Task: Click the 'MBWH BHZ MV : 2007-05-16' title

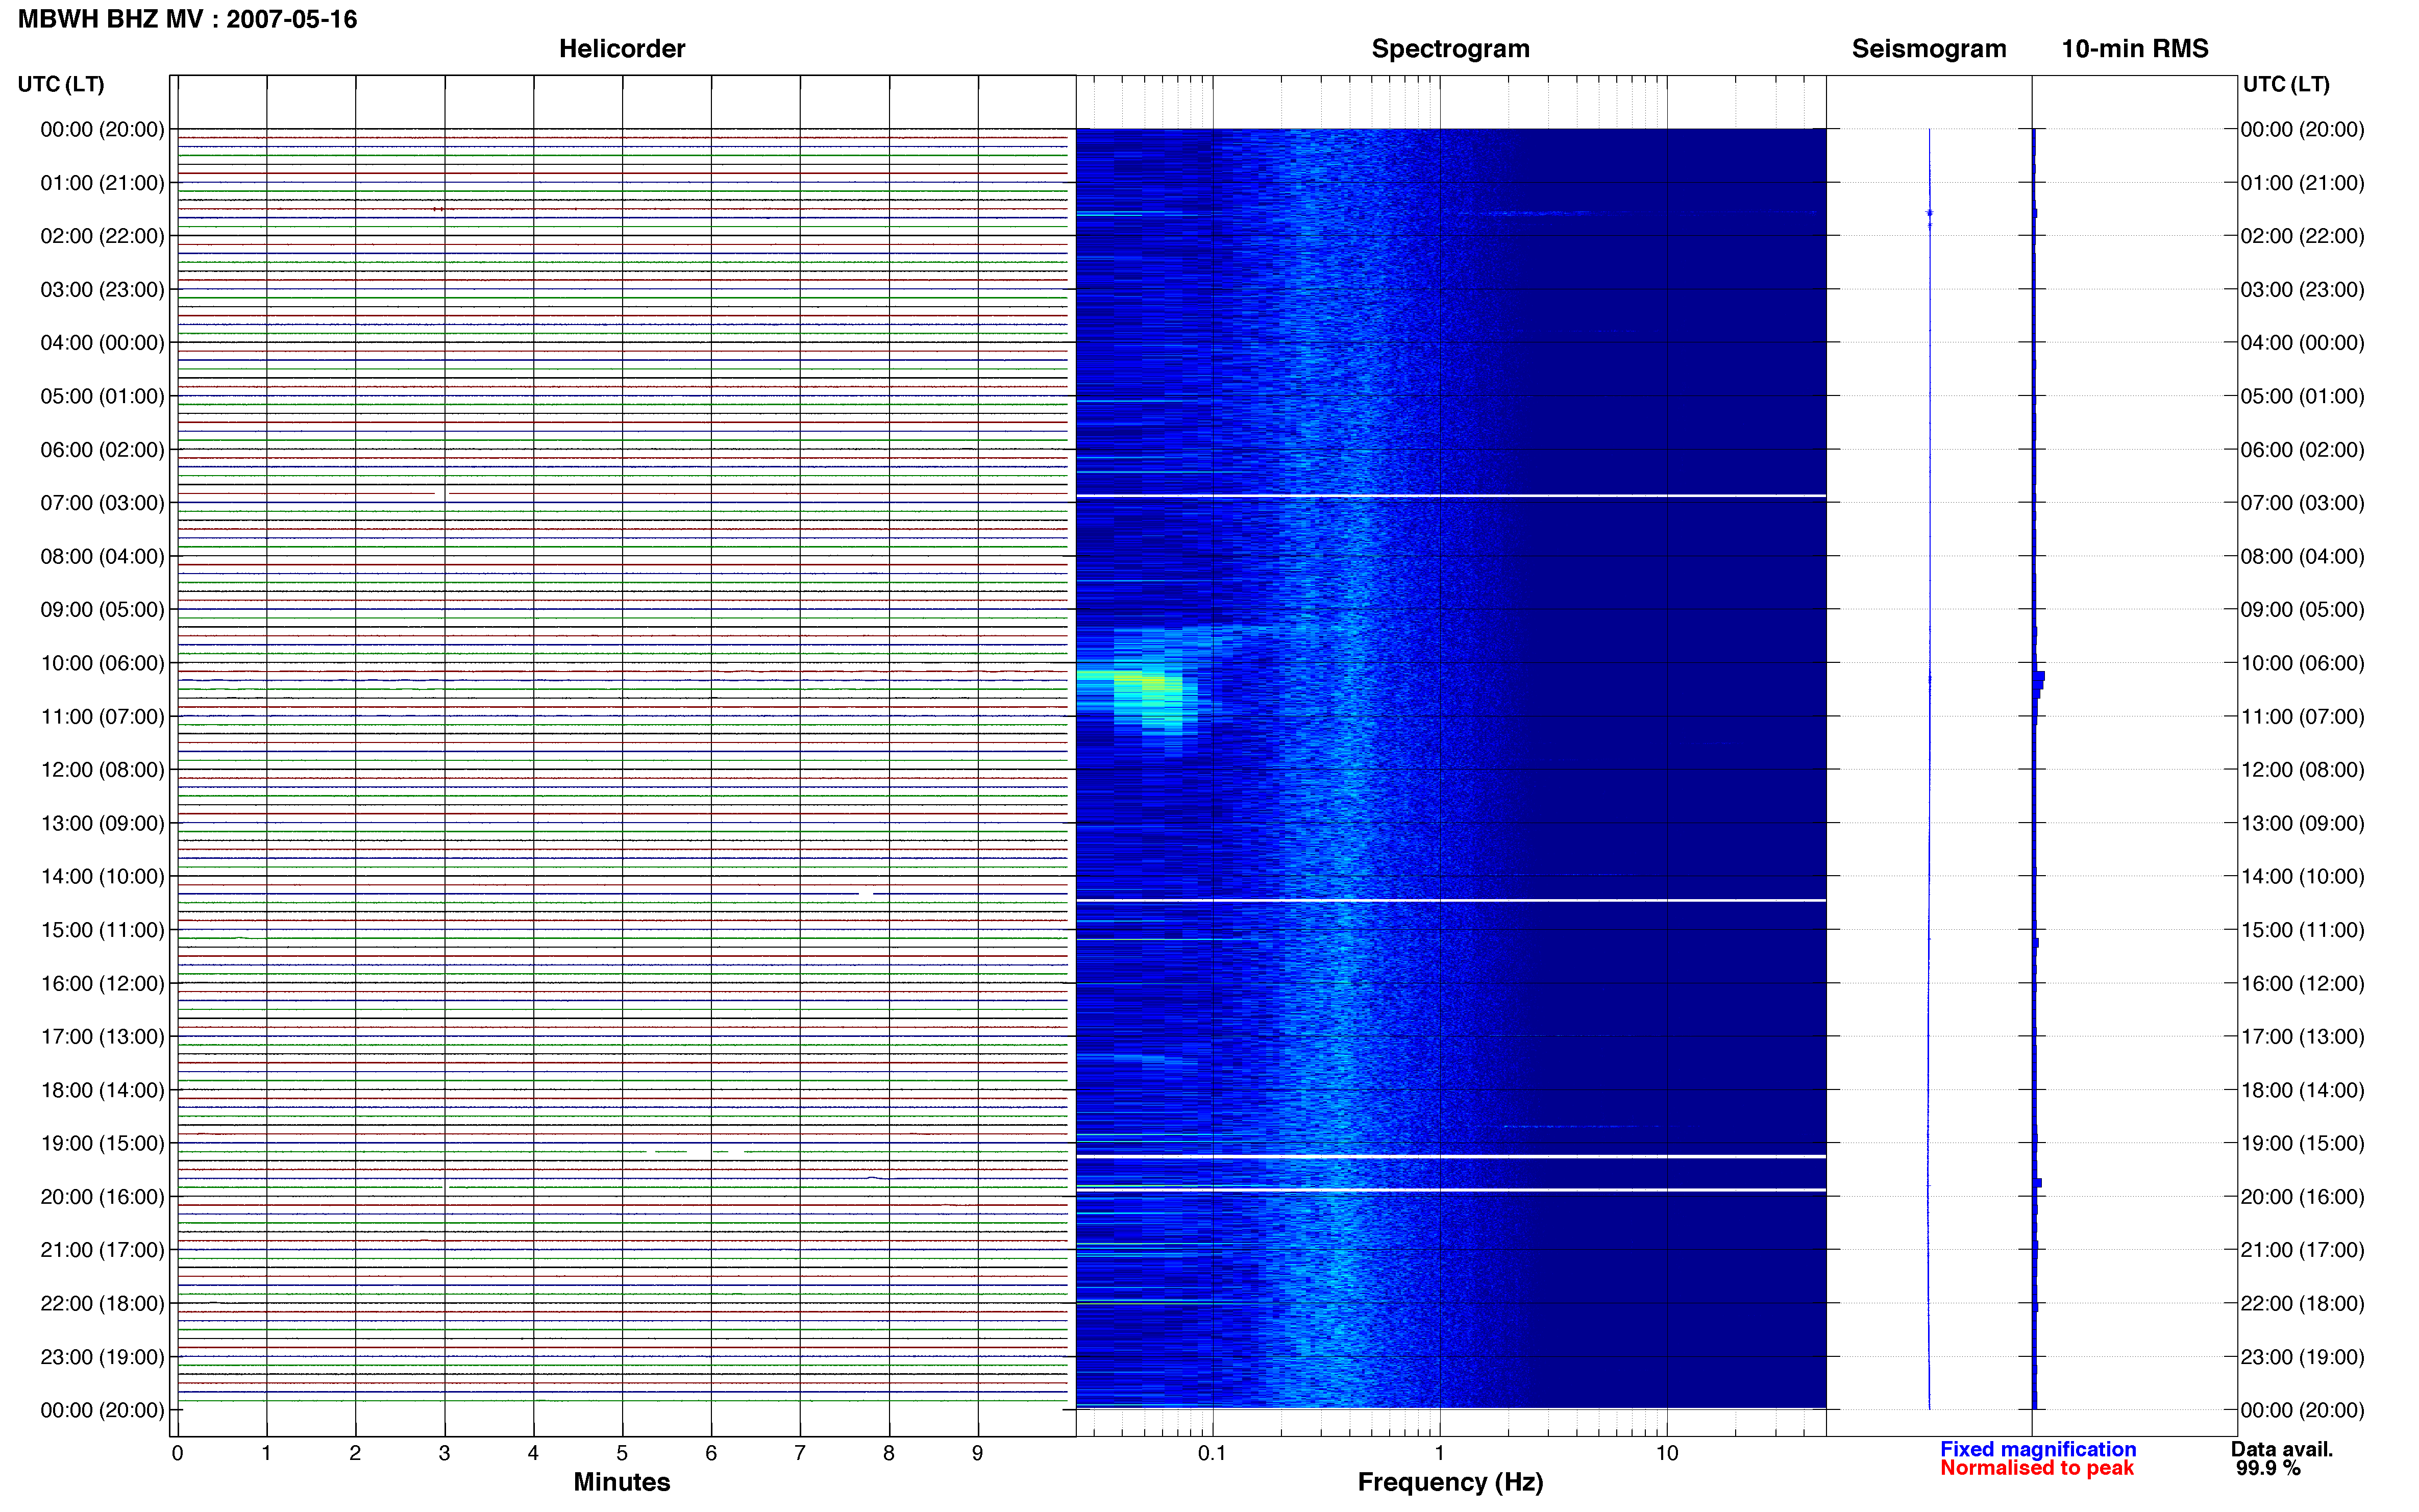Action: click(x=187, y=19)
